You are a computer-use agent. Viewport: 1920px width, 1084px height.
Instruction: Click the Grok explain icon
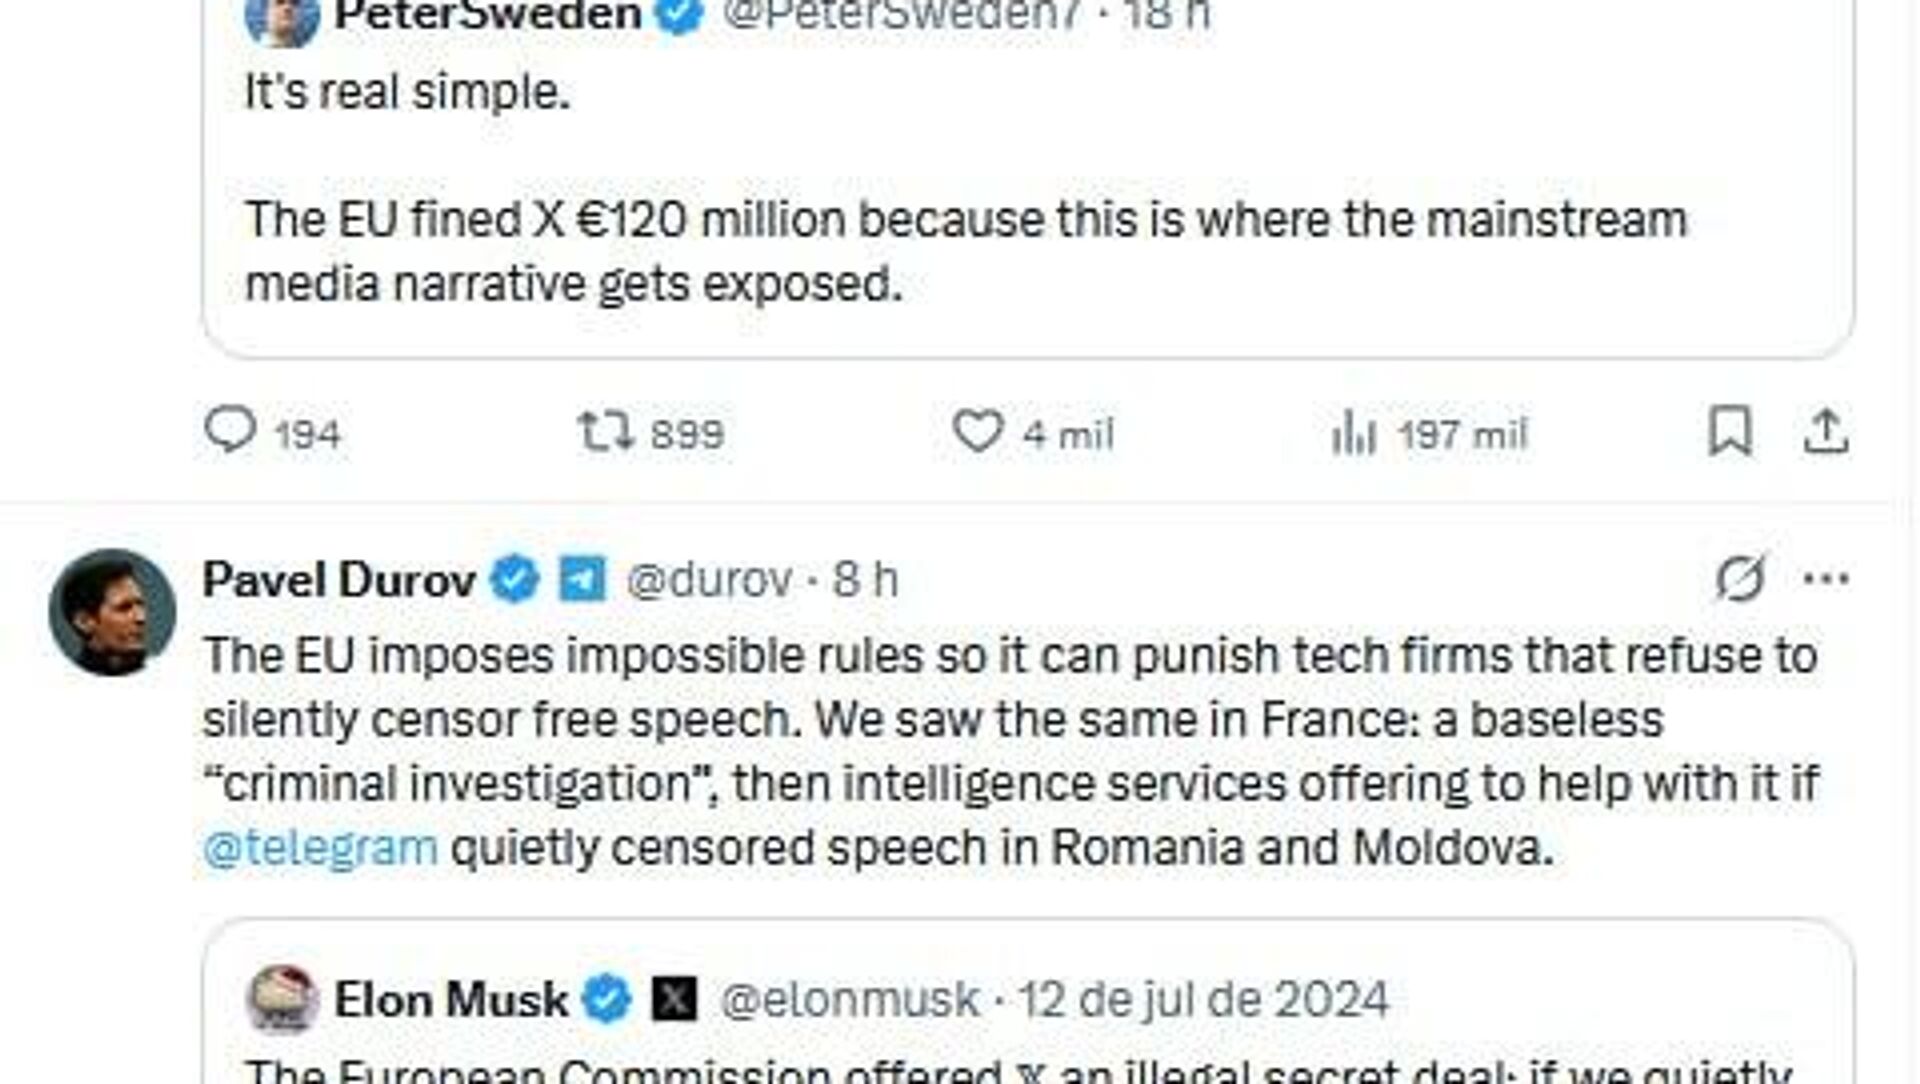click(x=1741, y=578)
